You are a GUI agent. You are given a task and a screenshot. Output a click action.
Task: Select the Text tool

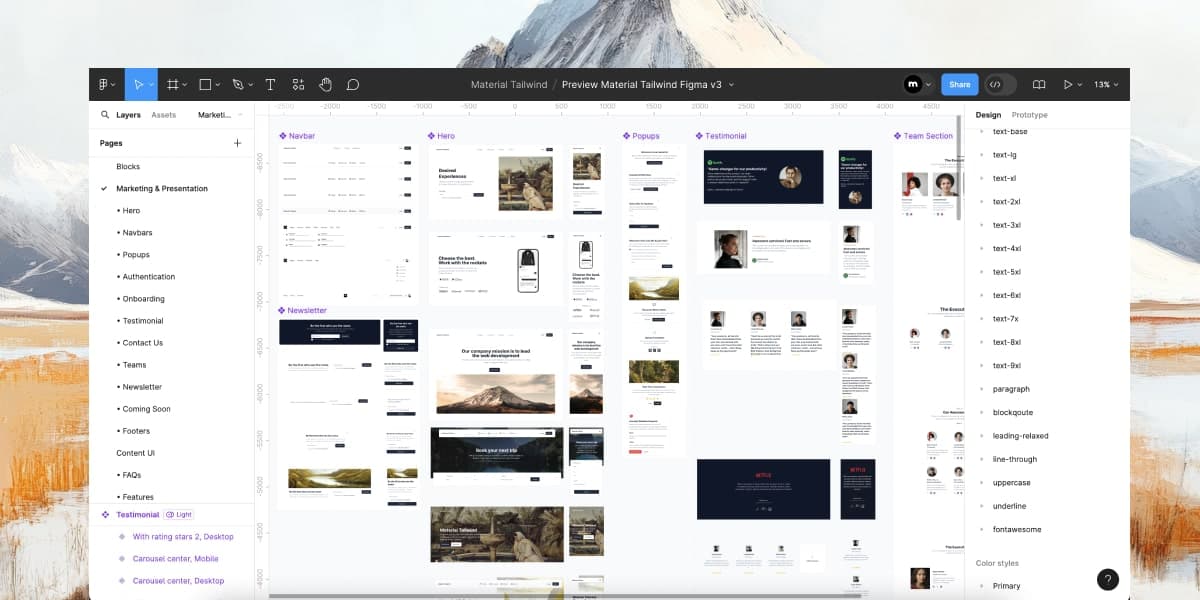[x=270, y=85]
